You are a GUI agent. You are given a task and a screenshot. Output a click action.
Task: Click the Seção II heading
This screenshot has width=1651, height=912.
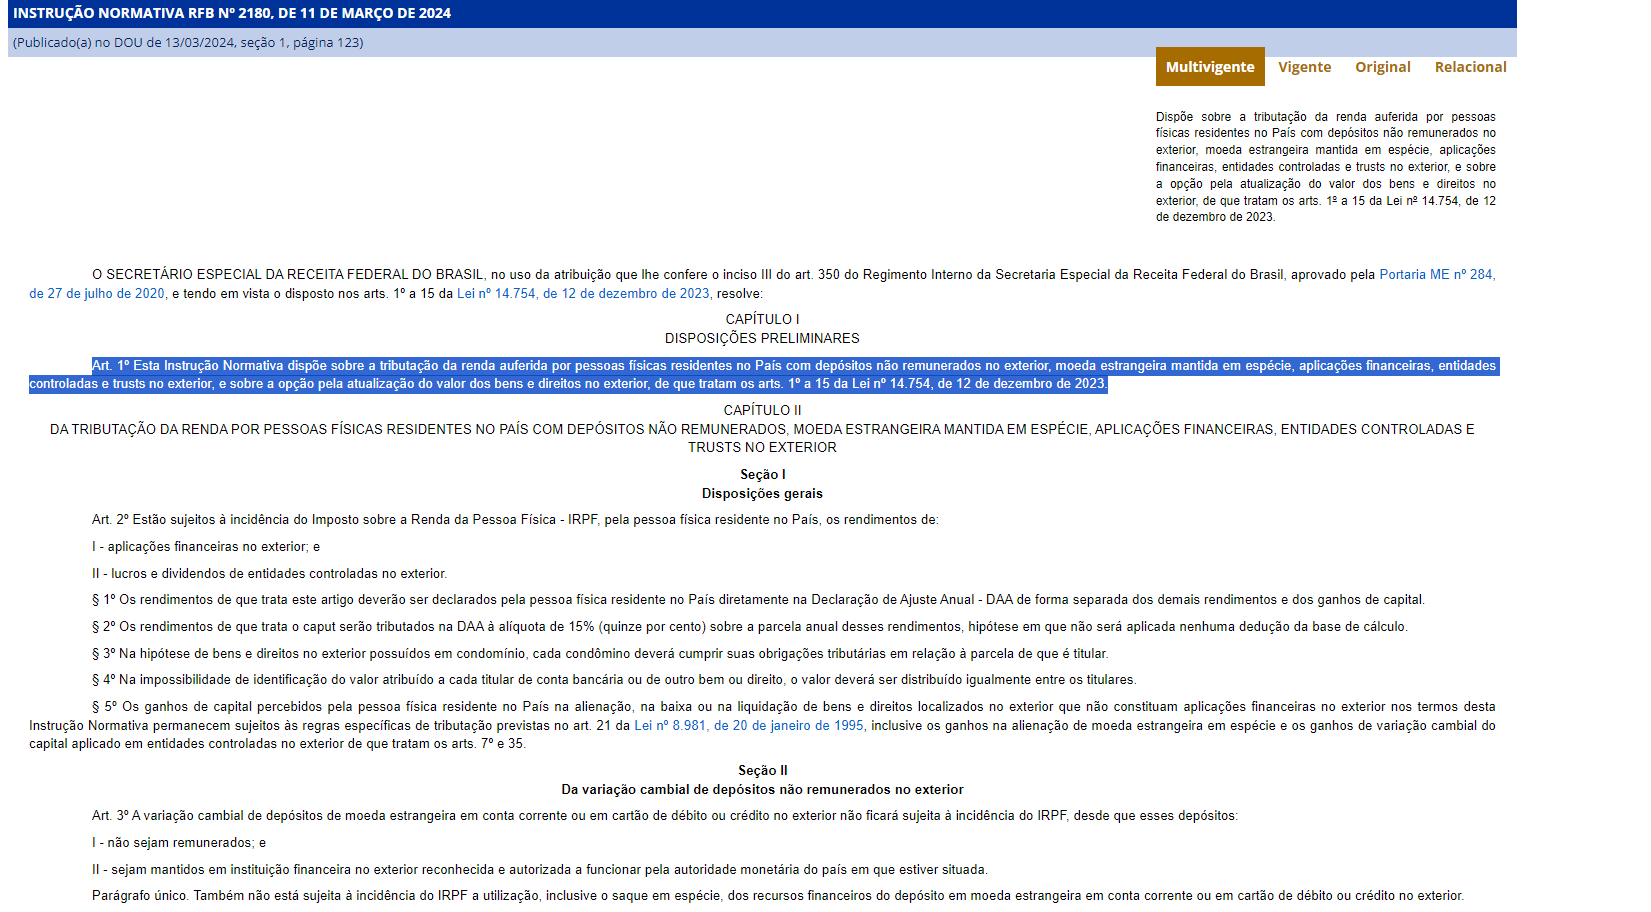[x=762, y=770]
